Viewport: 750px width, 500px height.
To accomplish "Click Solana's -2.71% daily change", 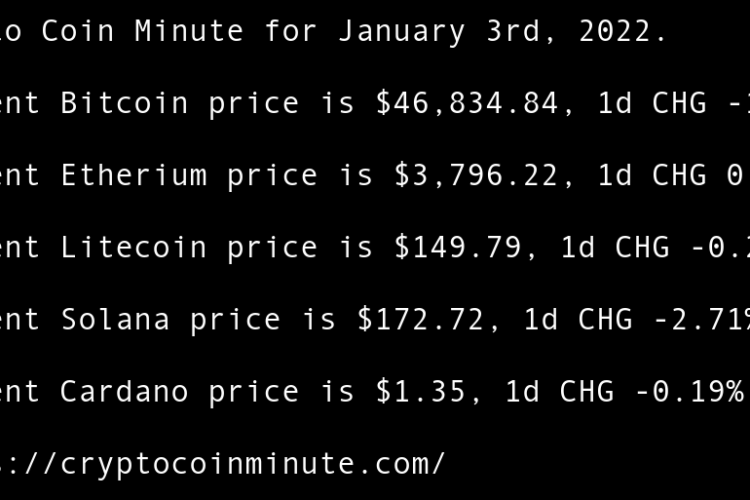I will click(x=700, y=319).
